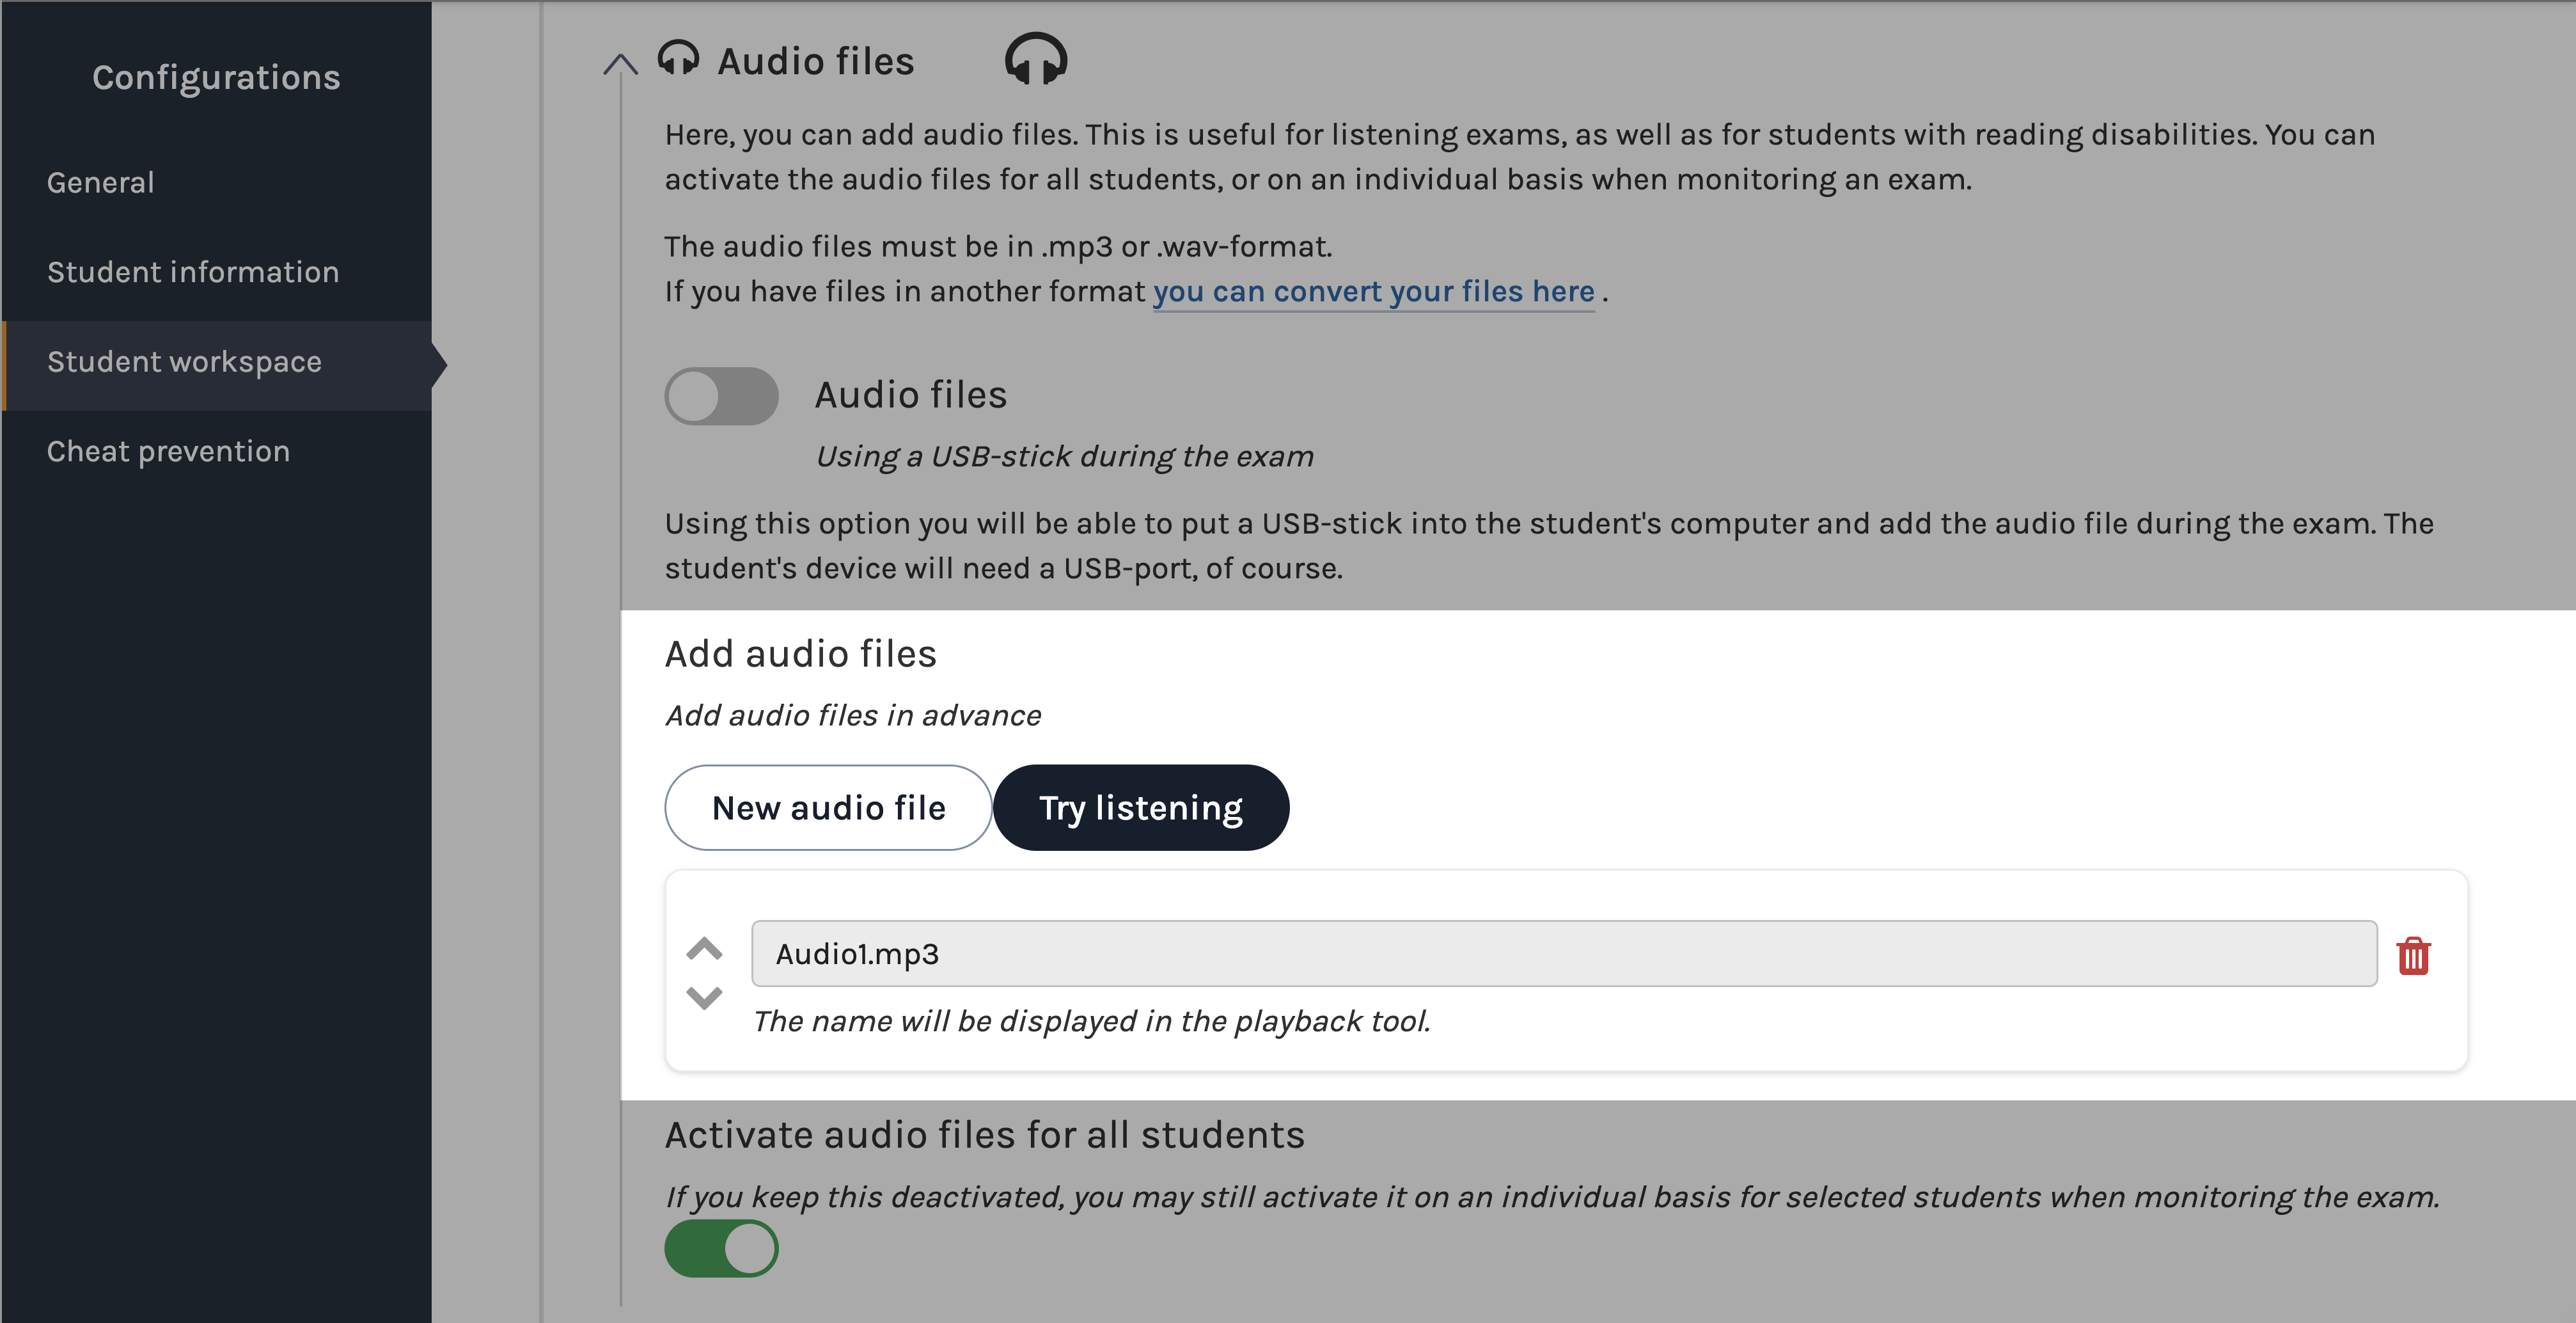Enable the Audio files USB-stick toggle
The width and height of the screenshot is (2576, 1323).
tap(721, 396)
